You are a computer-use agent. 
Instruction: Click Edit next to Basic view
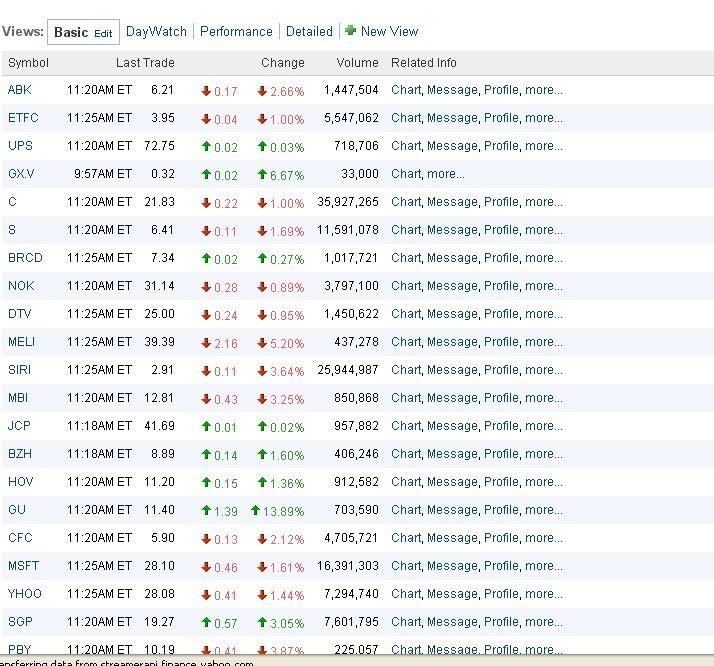(x=103, y=33)
